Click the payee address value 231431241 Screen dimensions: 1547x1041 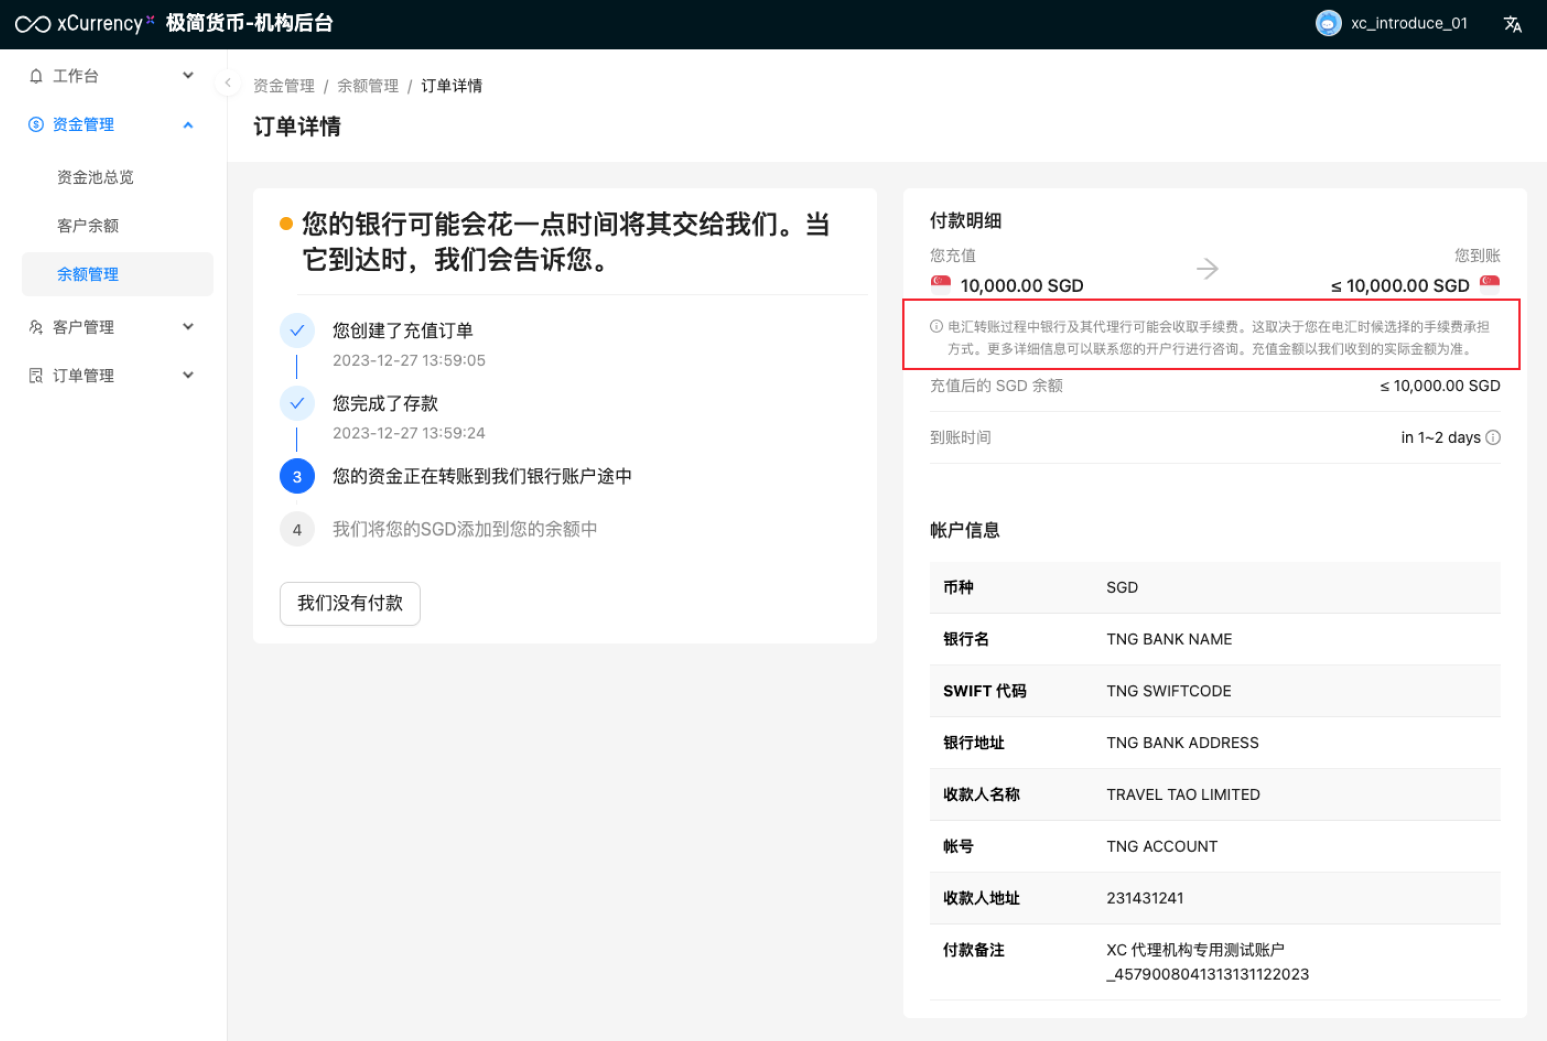1145,899
